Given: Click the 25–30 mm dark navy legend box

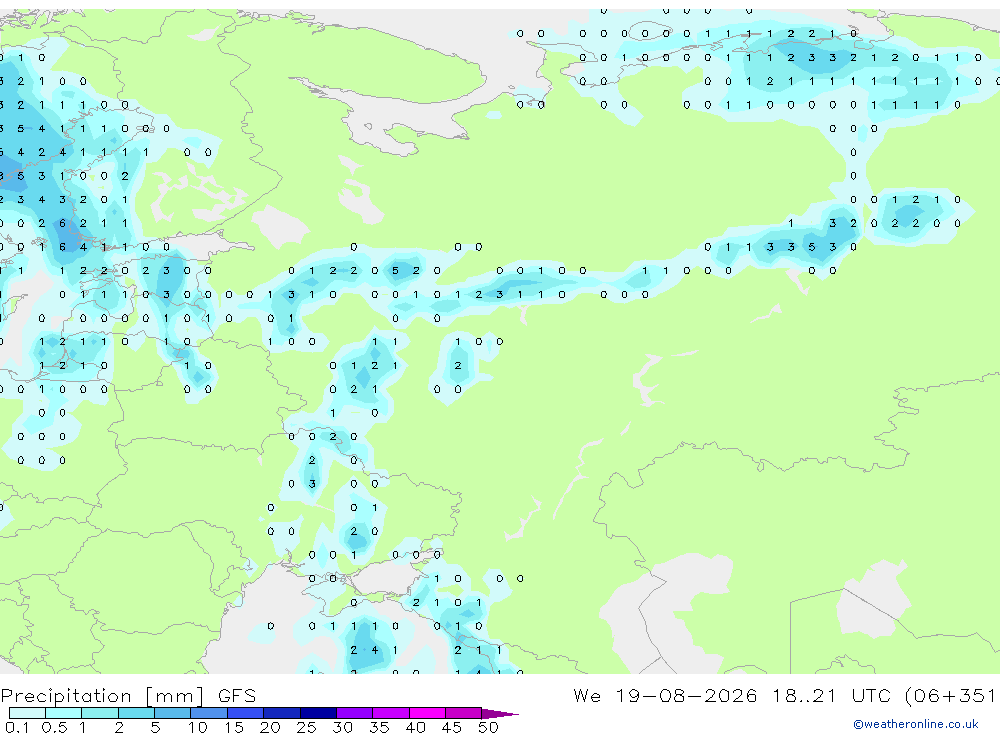Looking at the screenshot, I should click(318, 713).
